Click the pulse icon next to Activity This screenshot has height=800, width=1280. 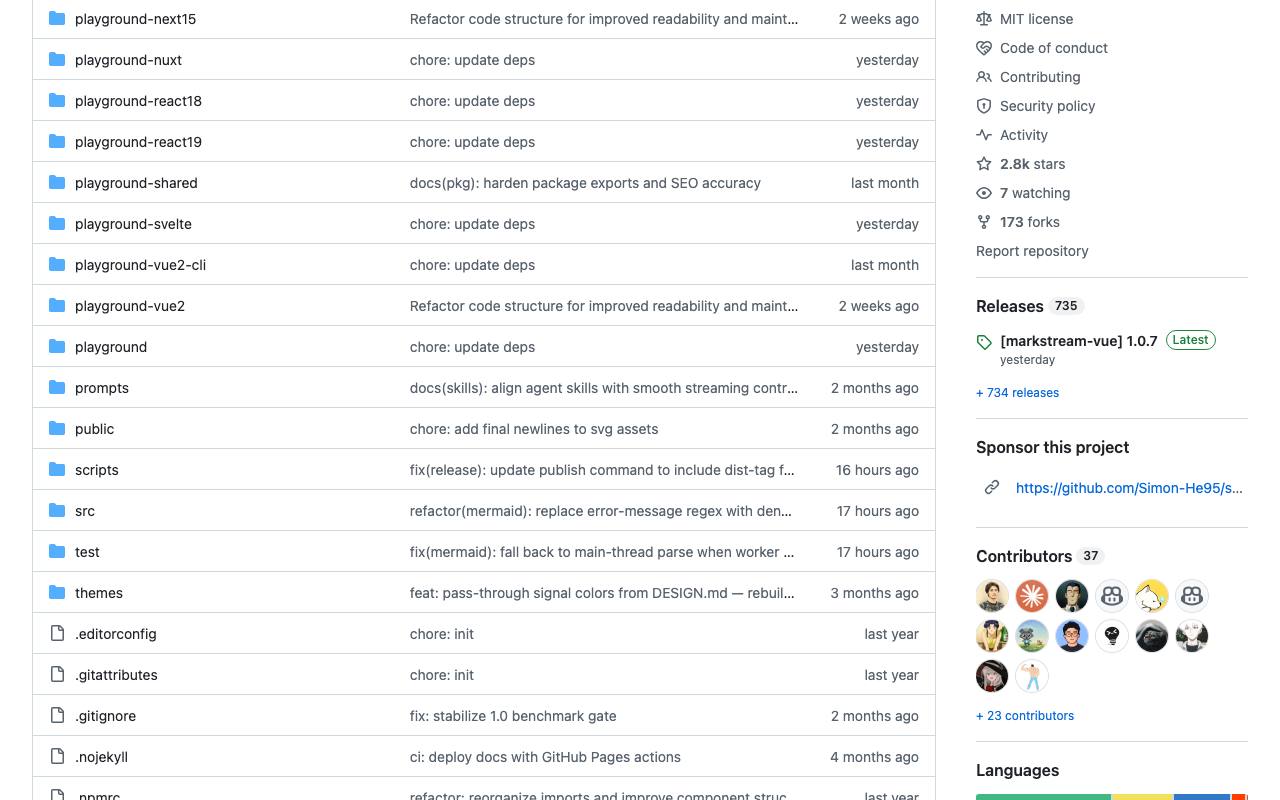[x=984, y=135]
